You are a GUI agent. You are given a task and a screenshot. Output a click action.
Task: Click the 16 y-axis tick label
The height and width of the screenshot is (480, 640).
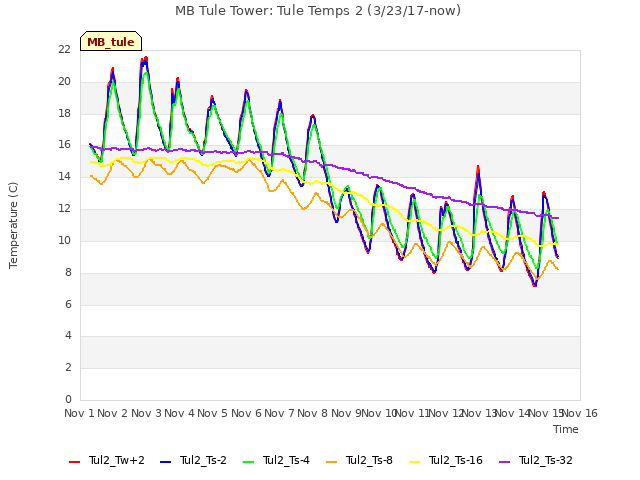[64, 145]
